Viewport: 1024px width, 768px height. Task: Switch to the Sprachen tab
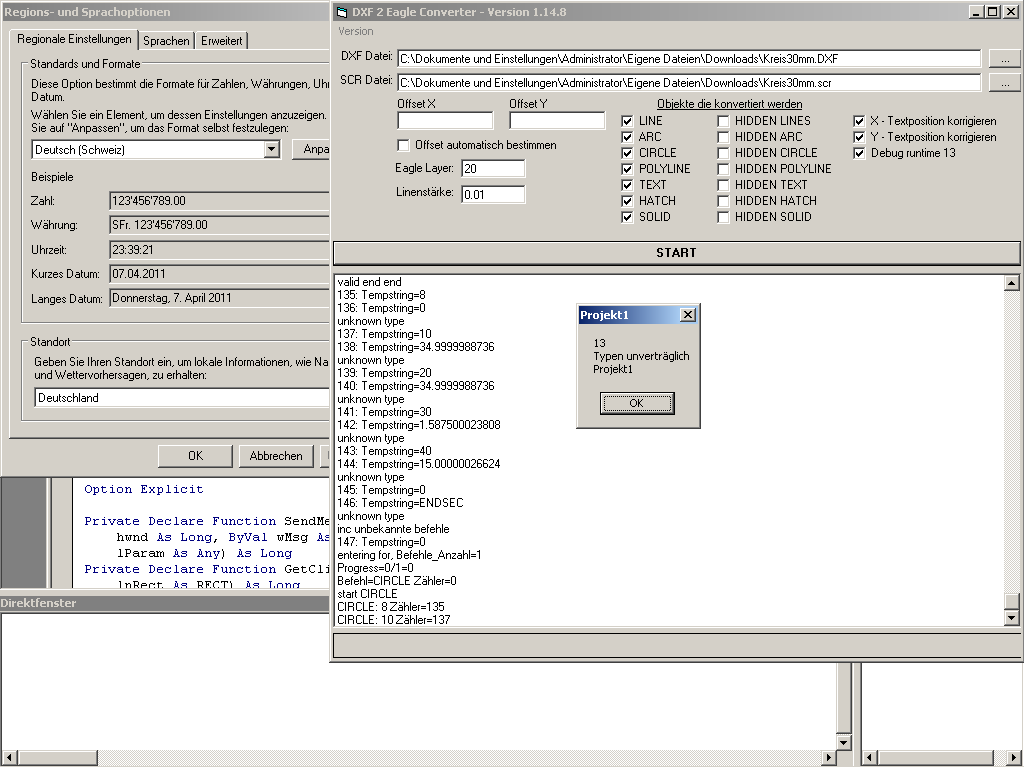tap(166, 40)
